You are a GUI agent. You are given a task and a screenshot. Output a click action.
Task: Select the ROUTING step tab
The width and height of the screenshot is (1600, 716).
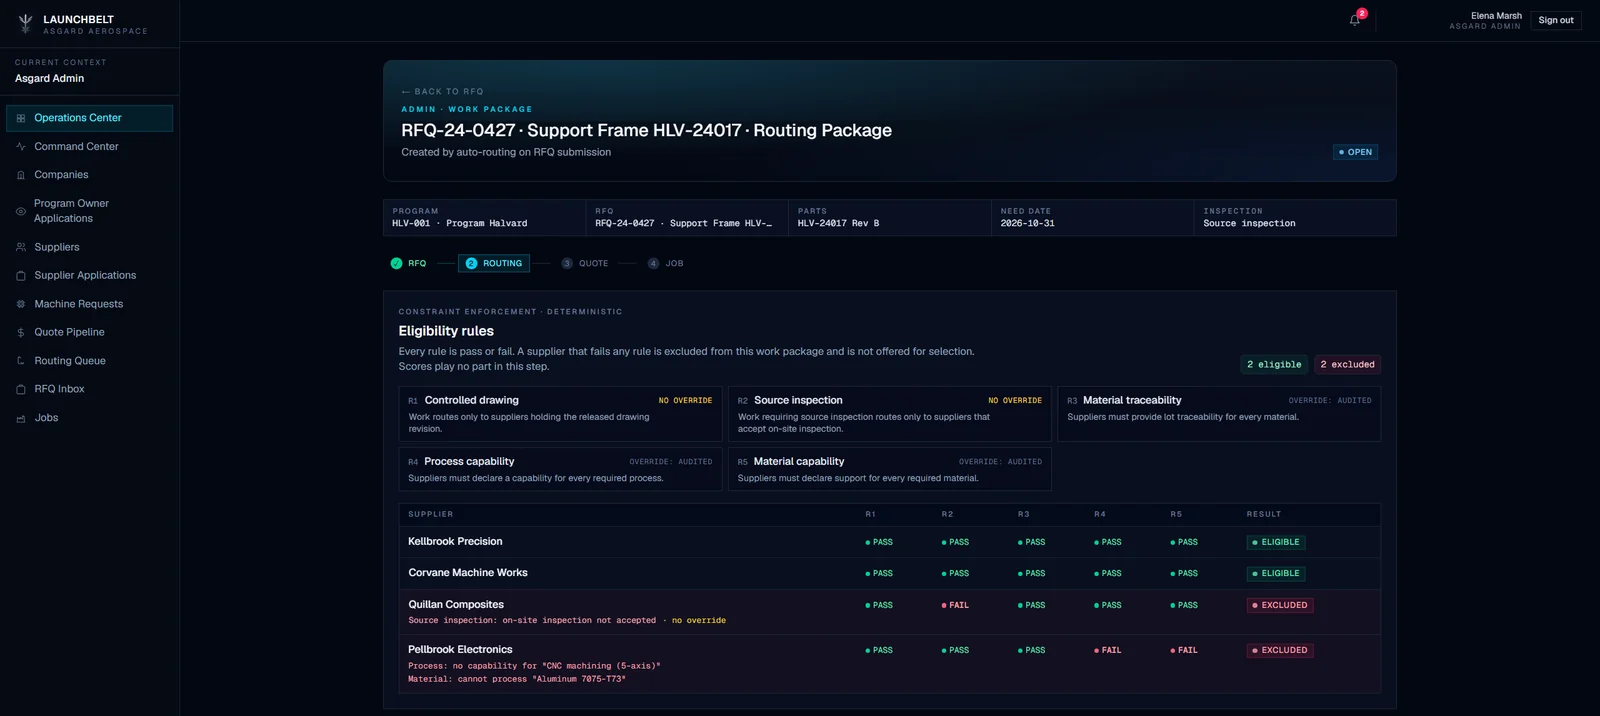tap(494, 264)
